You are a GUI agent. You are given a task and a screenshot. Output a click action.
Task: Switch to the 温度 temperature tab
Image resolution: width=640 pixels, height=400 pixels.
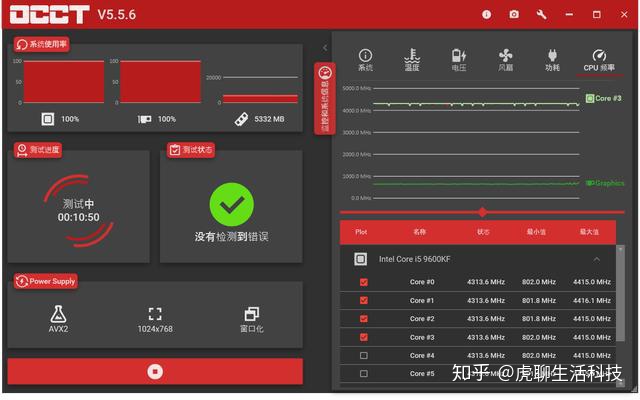(412, 60)
